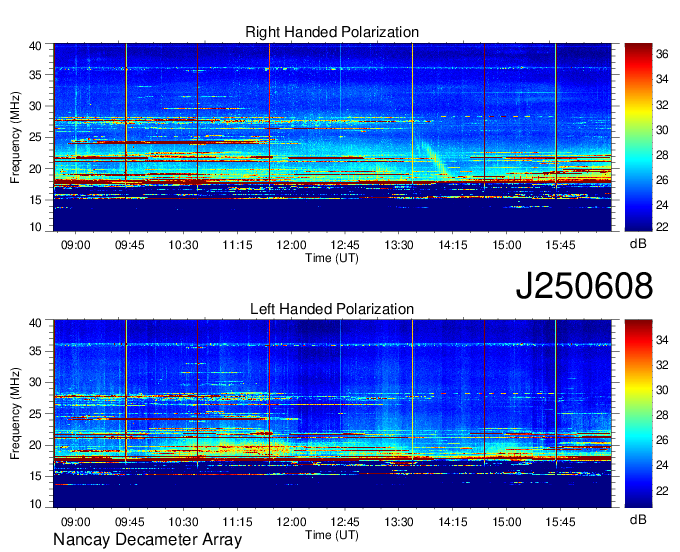Click the 12:00 tick of Left Handed plot
680x552 pixels.
click(x=291, y=522)
